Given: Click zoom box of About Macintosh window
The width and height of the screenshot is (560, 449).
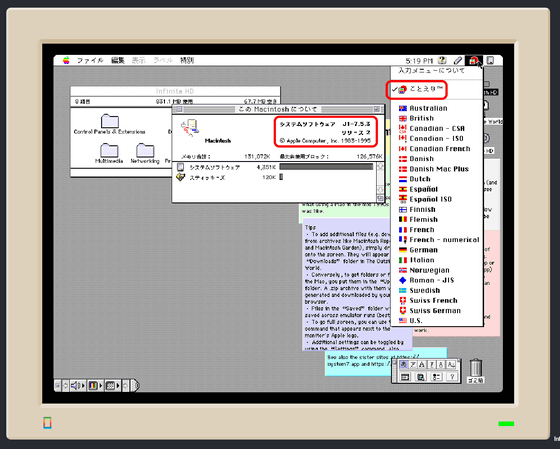Looking at the screenshot, I should pos(377,109).
